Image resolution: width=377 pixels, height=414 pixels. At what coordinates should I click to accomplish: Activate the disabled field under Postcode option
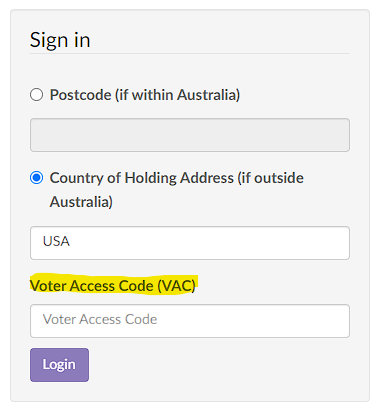(190, 135)
